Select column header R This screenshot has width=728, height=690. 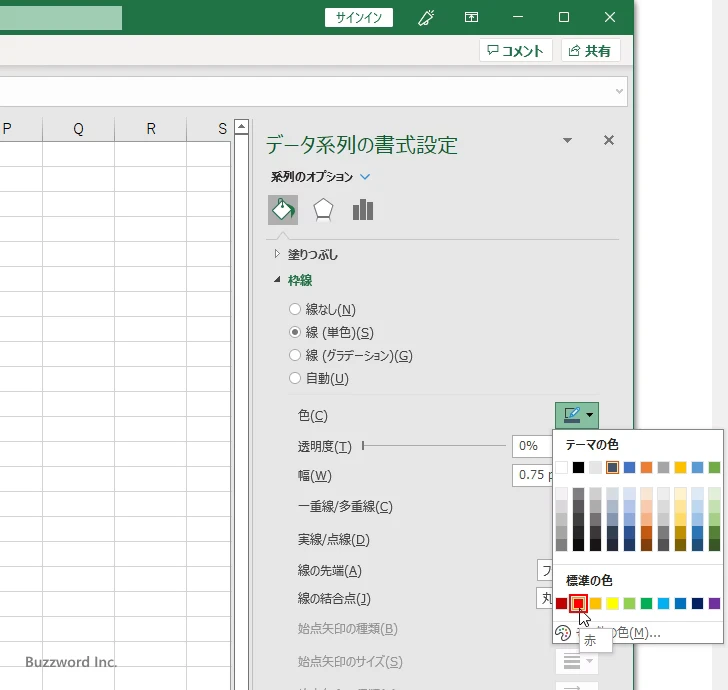point(151,129)
